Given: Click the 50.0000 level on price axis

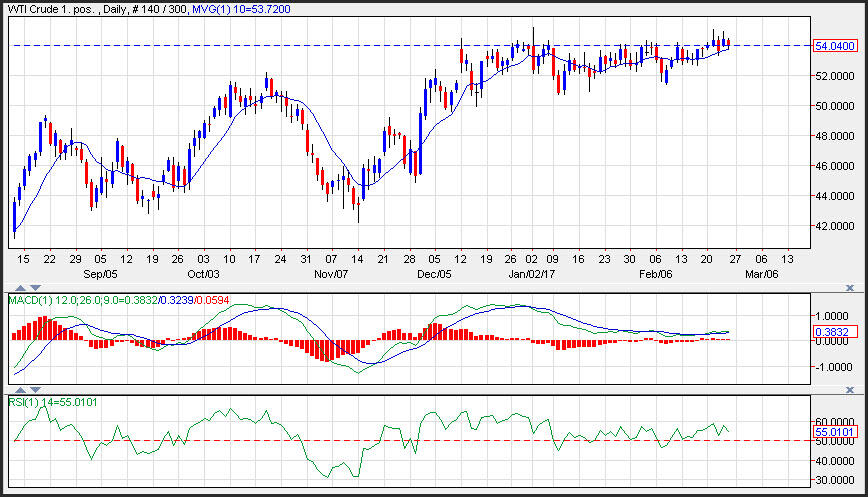Looking at the screenshot, I should pos(834,105).
